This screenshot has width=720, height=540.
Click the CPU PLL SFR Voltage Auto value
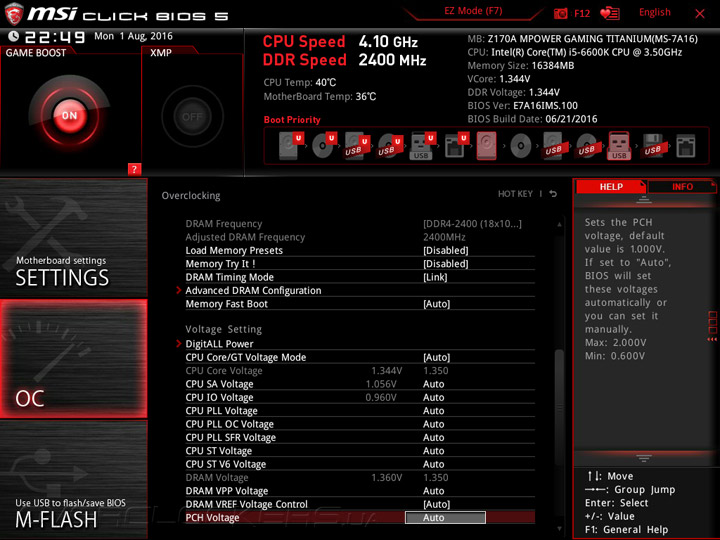click(x=433, y=437)
